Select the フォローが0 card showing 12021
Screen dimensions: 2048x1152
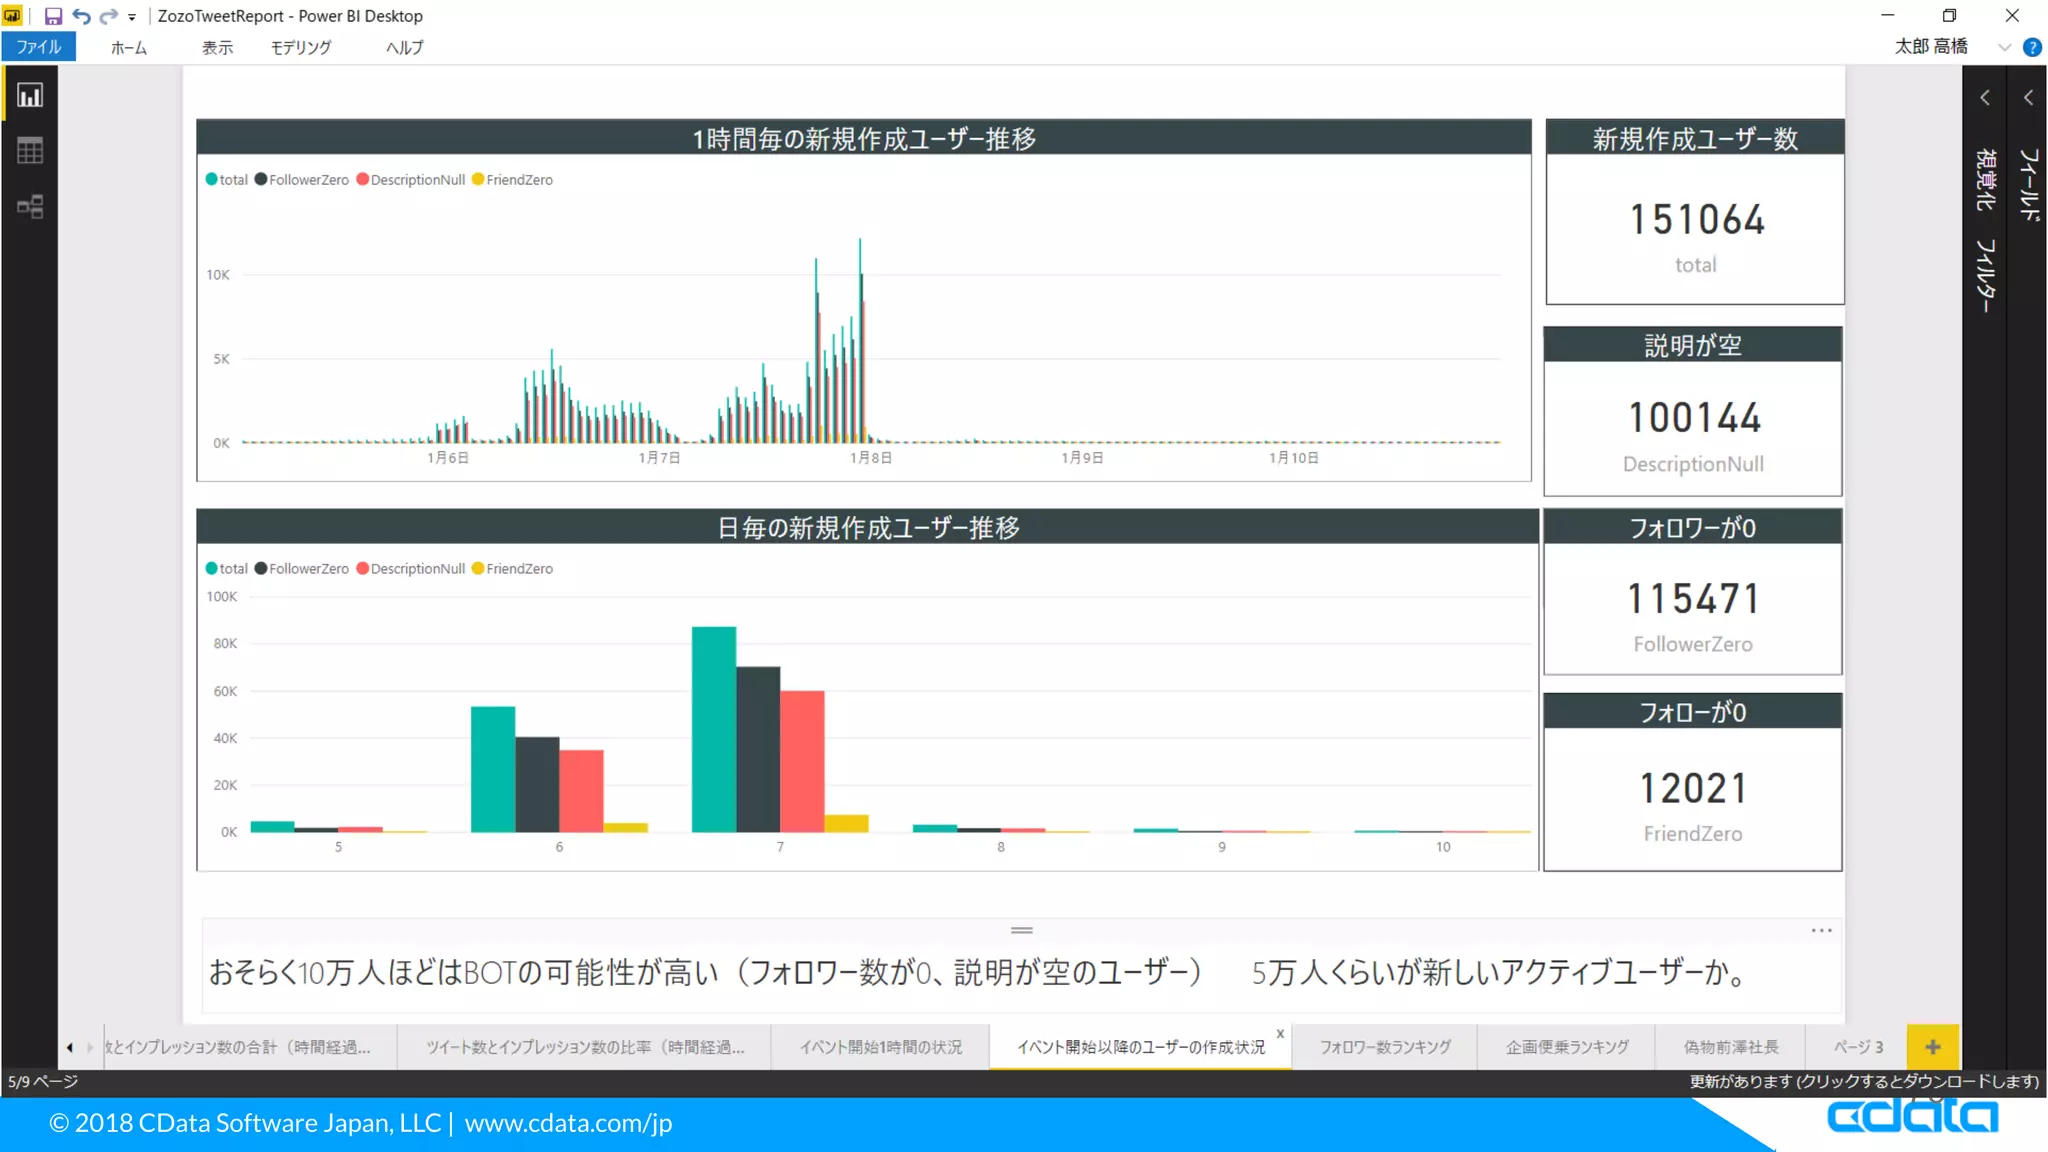click(x=1693, y=782)
